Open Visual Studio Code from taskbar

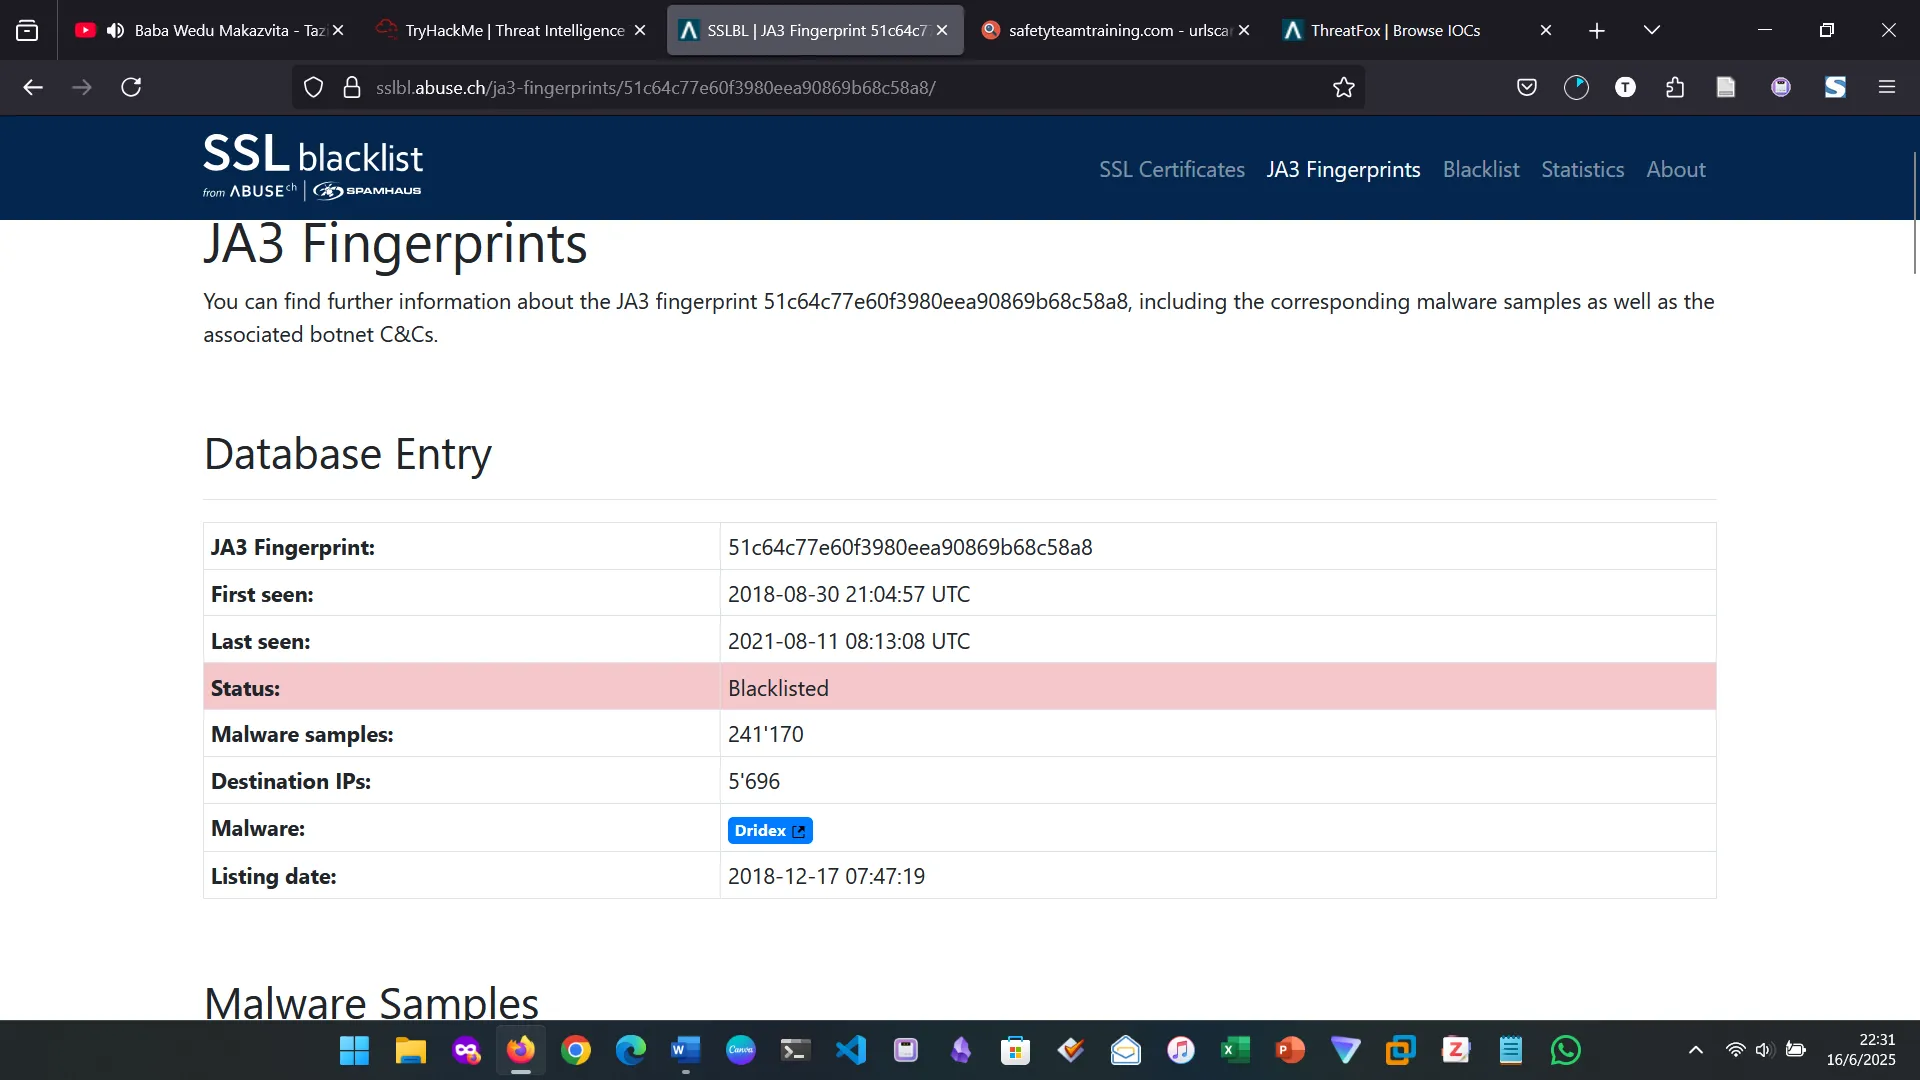pos(850,1050)
